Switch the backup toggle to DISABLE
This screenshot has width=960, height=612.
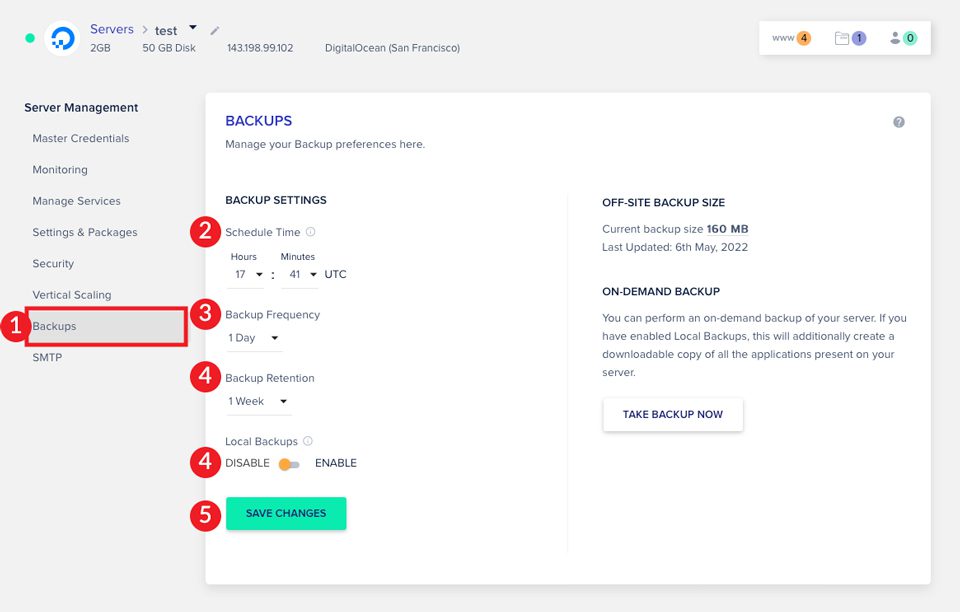click(282, 463)
